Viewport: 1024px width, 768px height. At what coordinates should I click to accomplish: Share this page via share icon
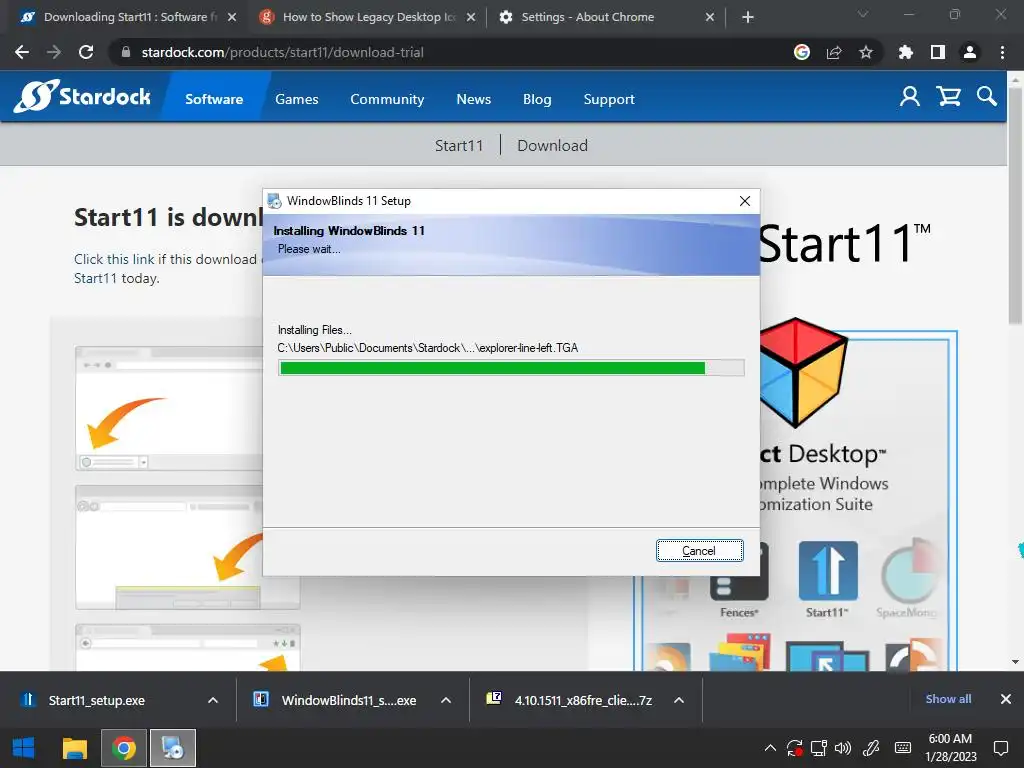tap(834, 52)
